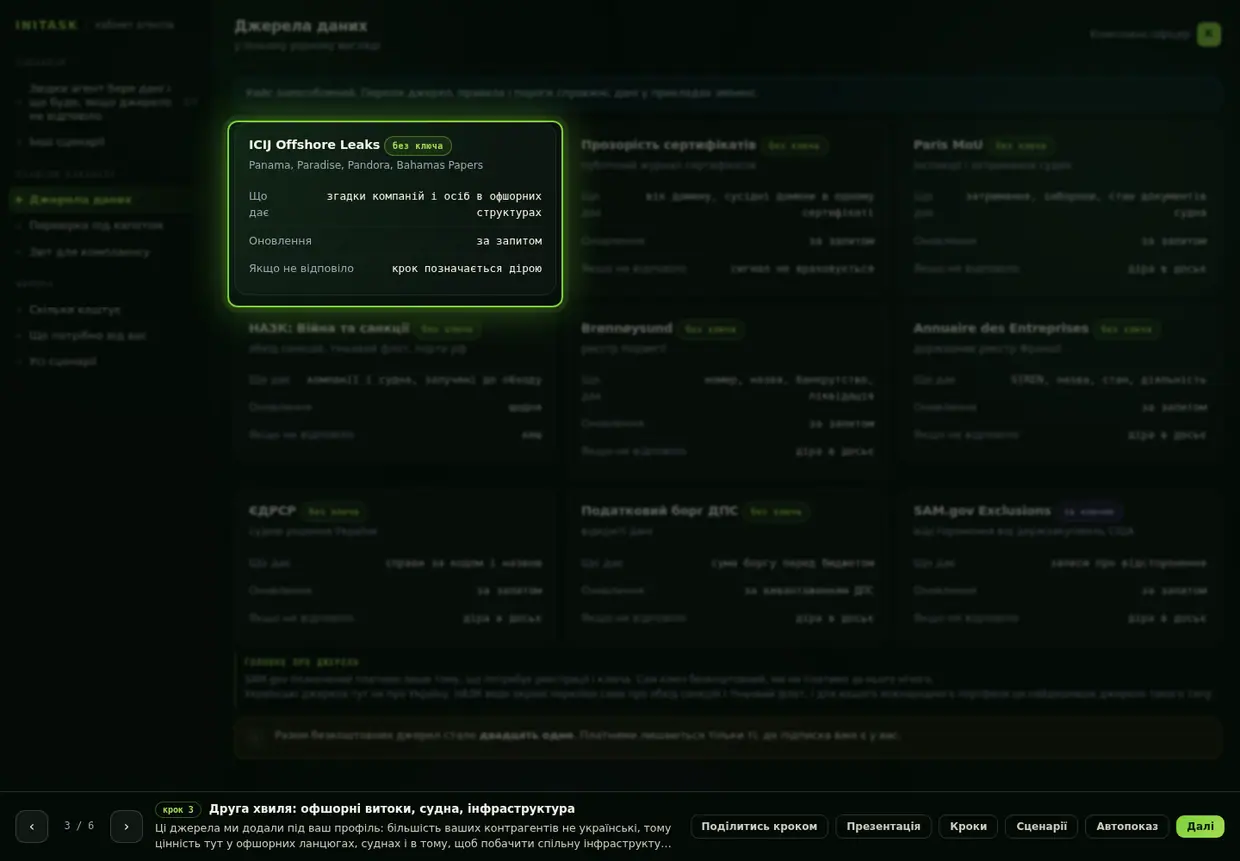Click the Annuaire des Entreprises card title
1240x861 pixels.
pos(1001,328)
